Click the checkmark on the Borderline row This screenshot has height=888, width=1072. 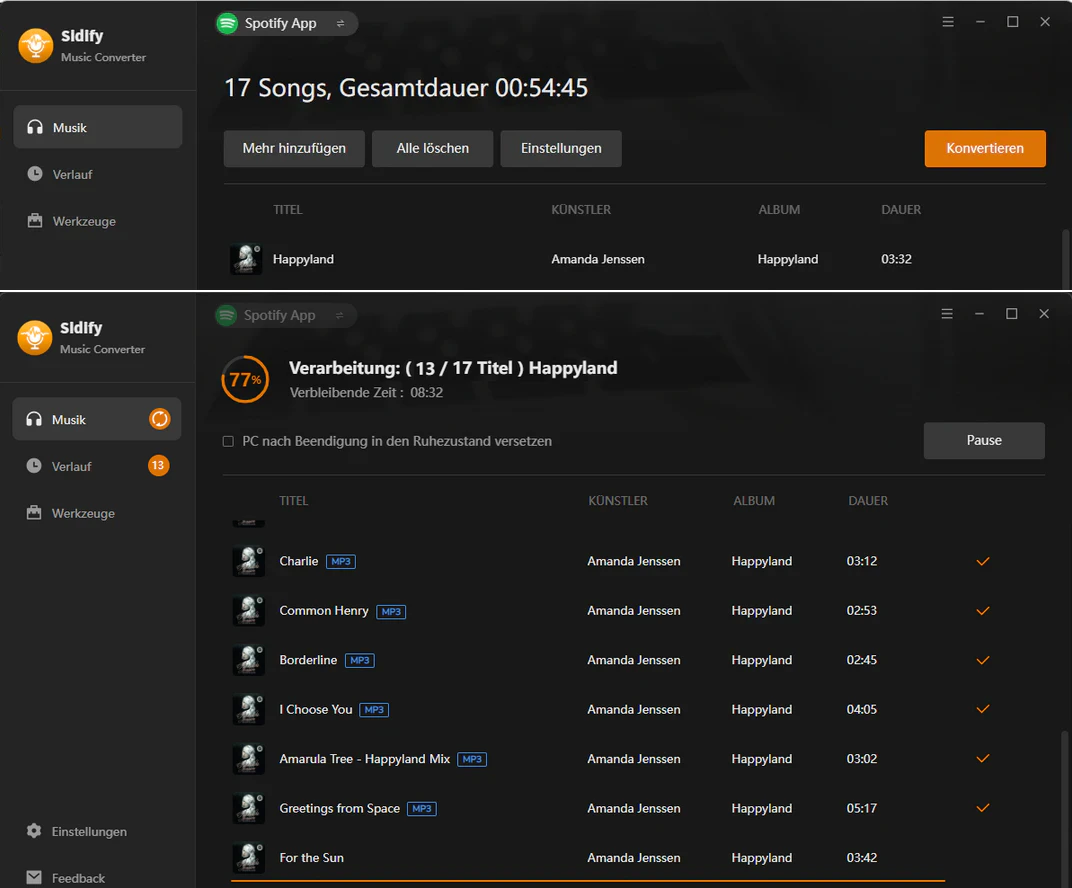click(x=982, y=660)
